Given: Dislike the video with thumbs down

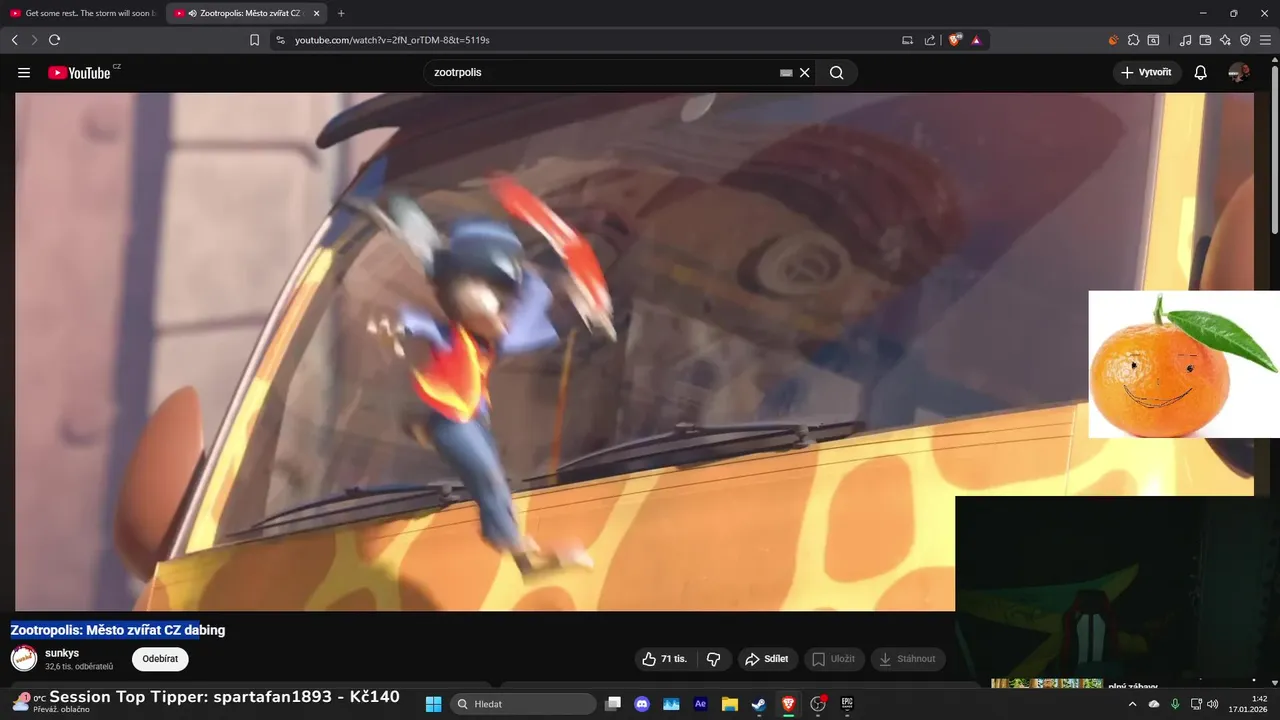Looking at the screenshot, I should [713, 659].
